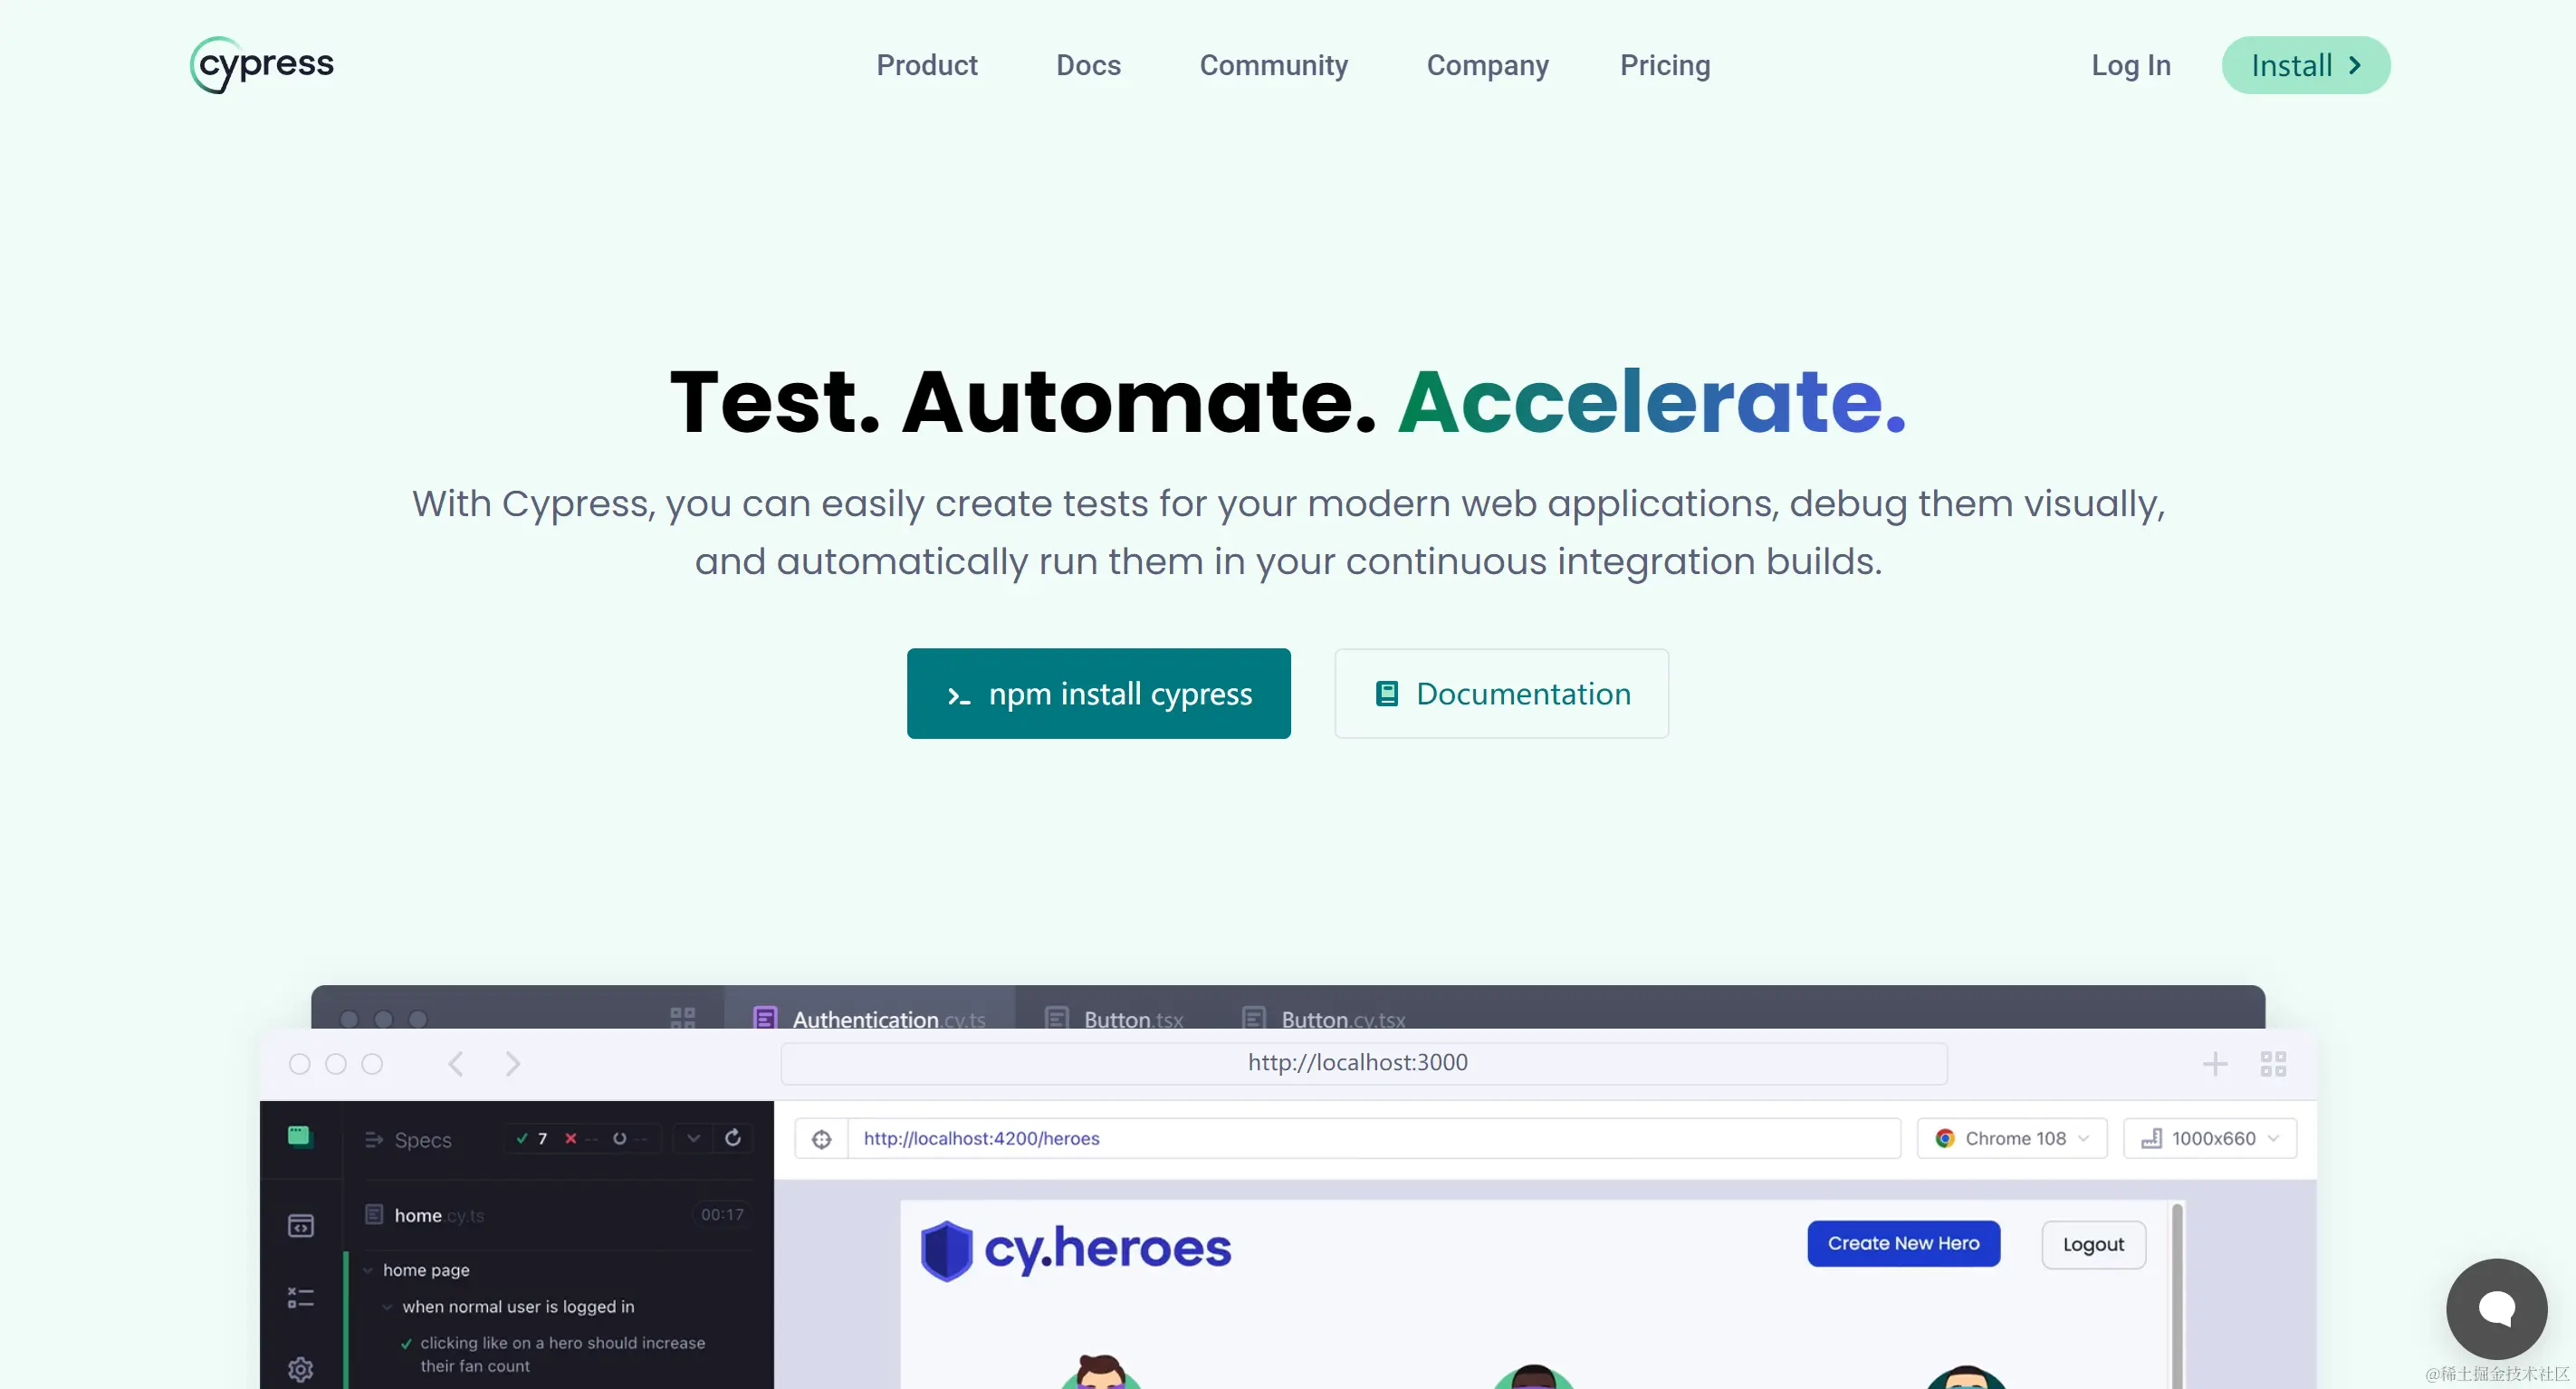Open the Pricing page in navigation
This screenshot has width=2576, height=1389.
pyautogui.click(x=1665, y=65)
